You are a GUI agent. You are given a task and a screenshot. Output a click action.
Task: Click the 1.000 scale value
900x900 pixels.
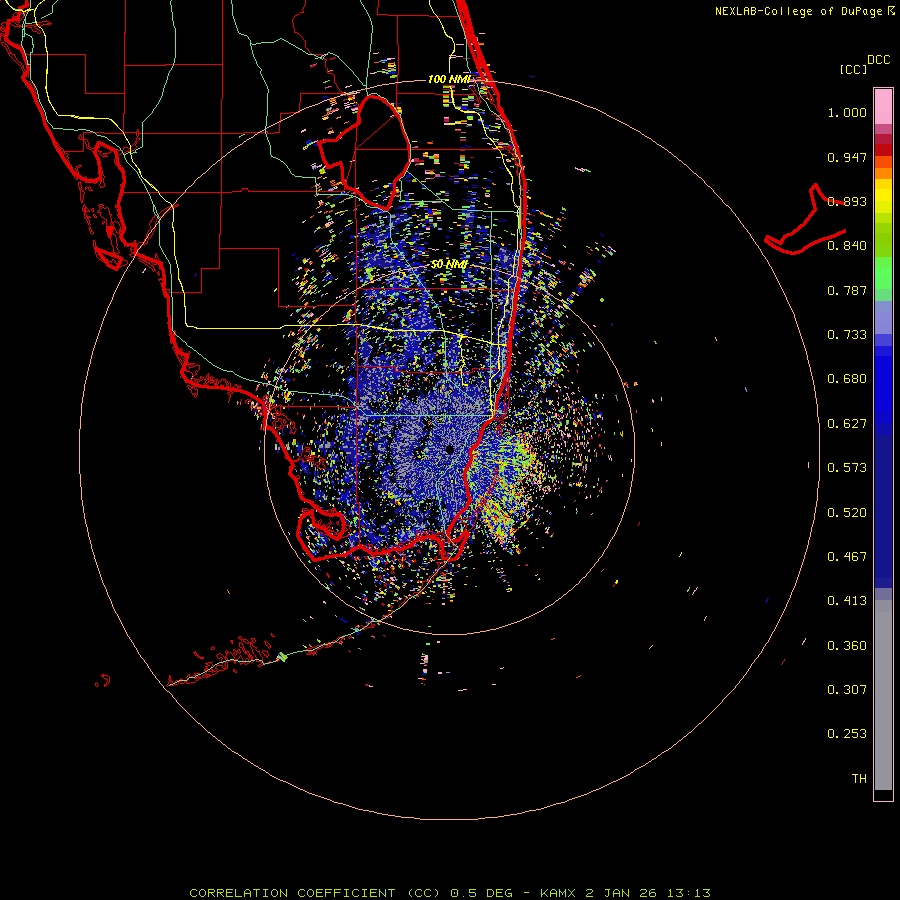pyautogui.click(x=847, y=112)
